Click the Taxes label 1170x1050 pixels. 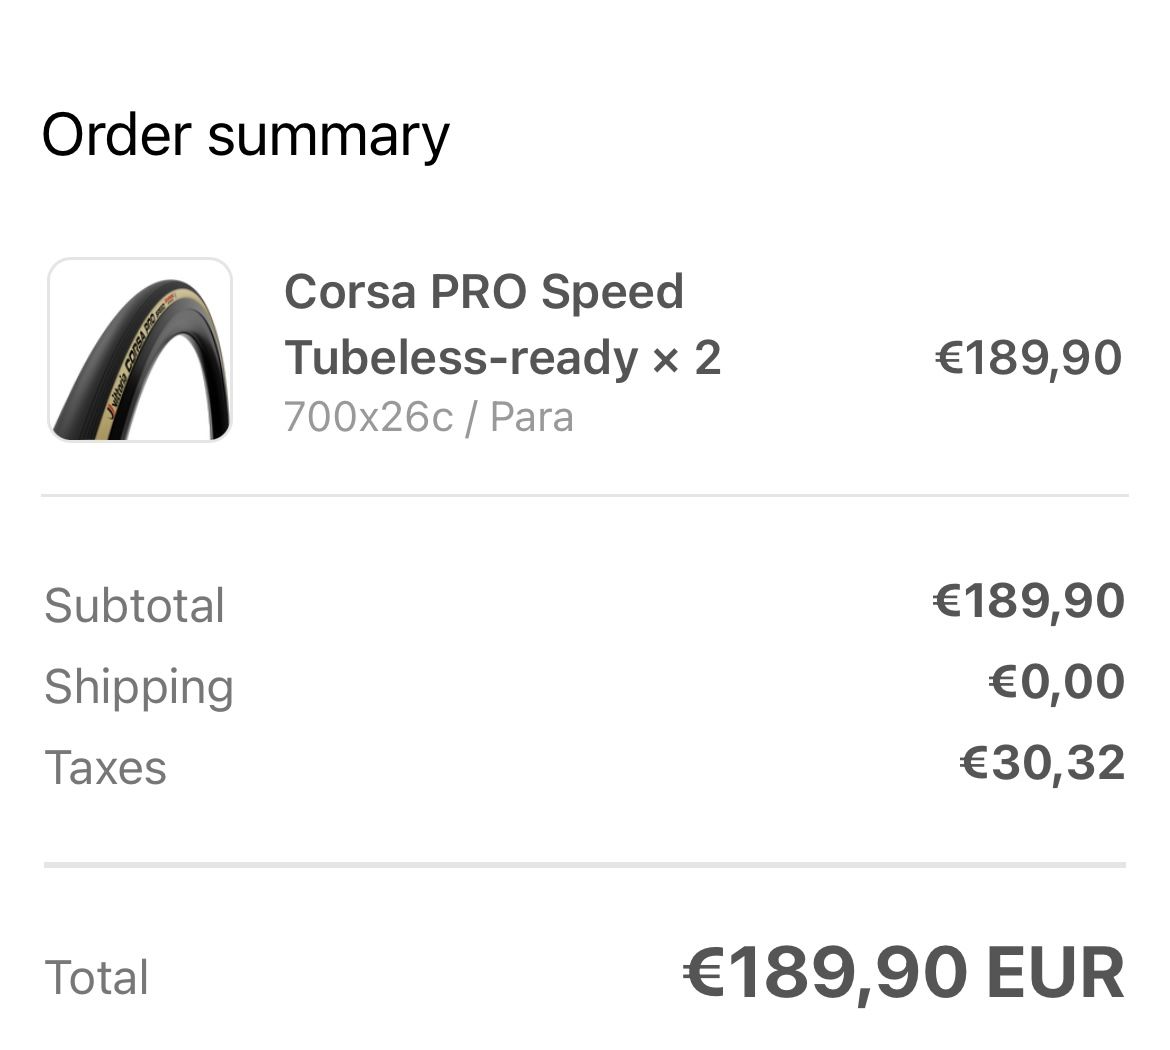click(106, 768)
